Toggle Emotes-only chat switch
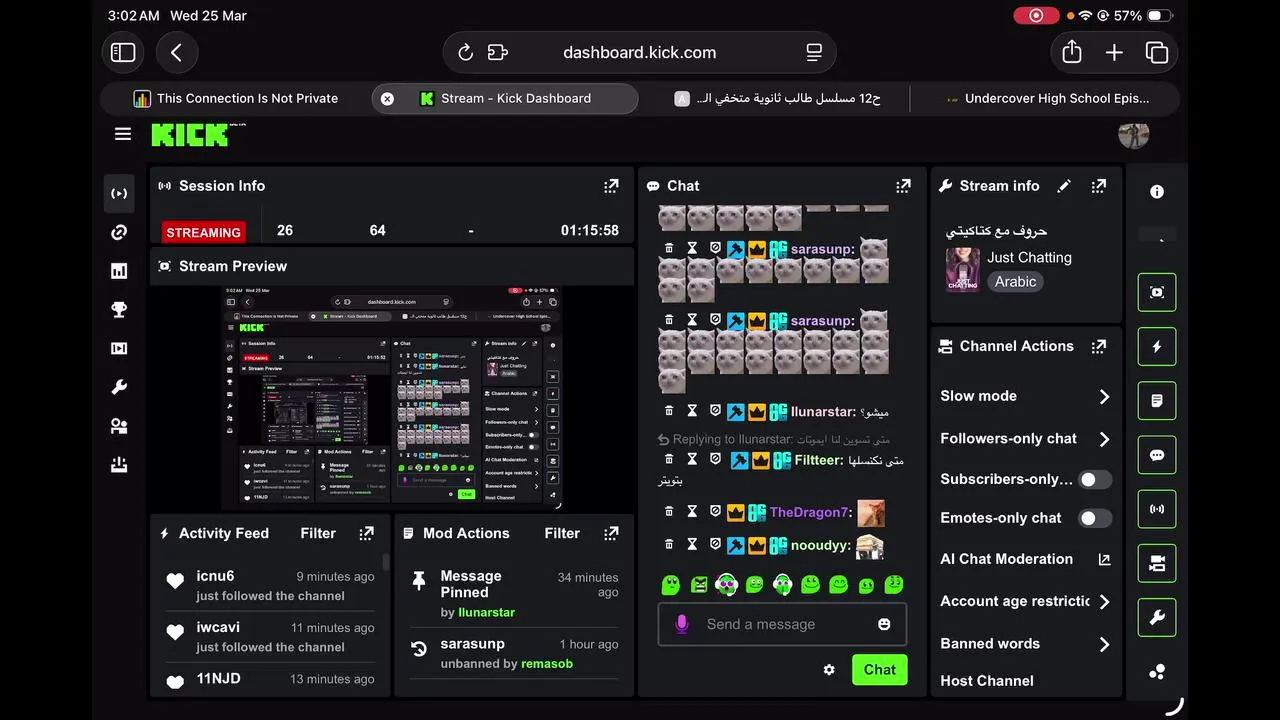The image size is (1280, 720). click(1095, 518)
